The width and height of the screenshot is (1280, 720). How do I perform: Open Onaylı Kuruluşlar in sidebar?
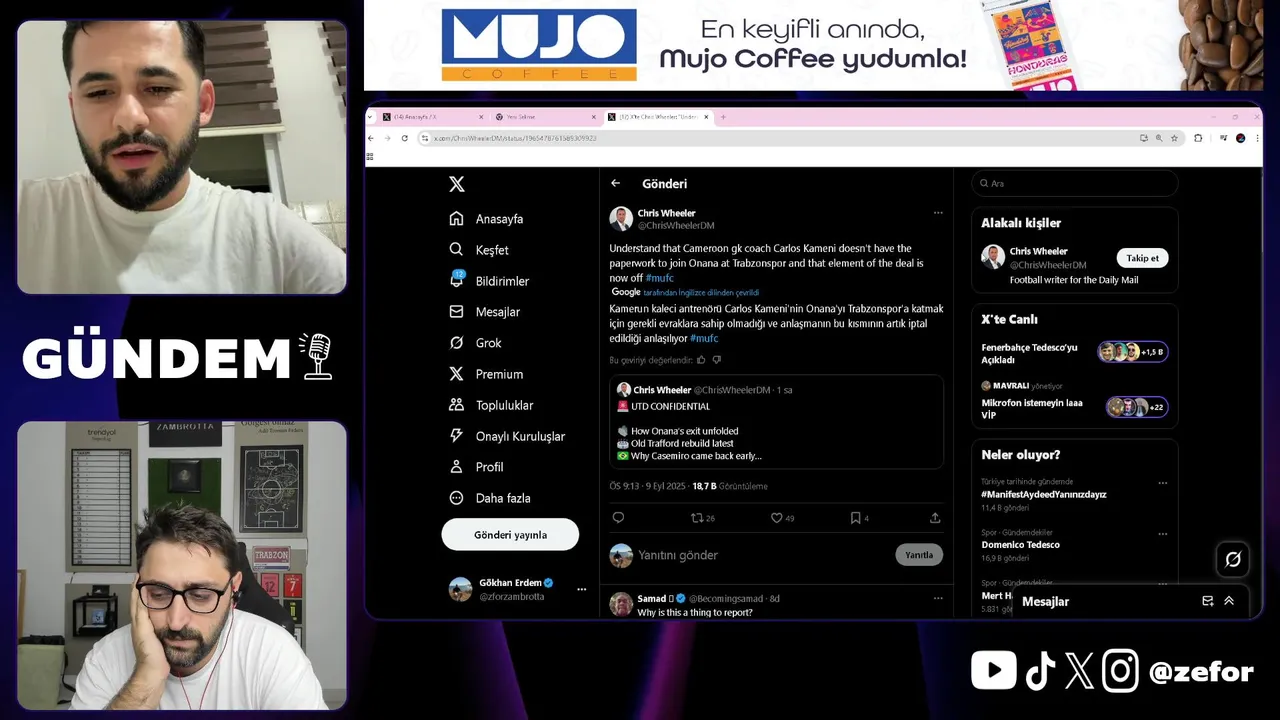507,436
